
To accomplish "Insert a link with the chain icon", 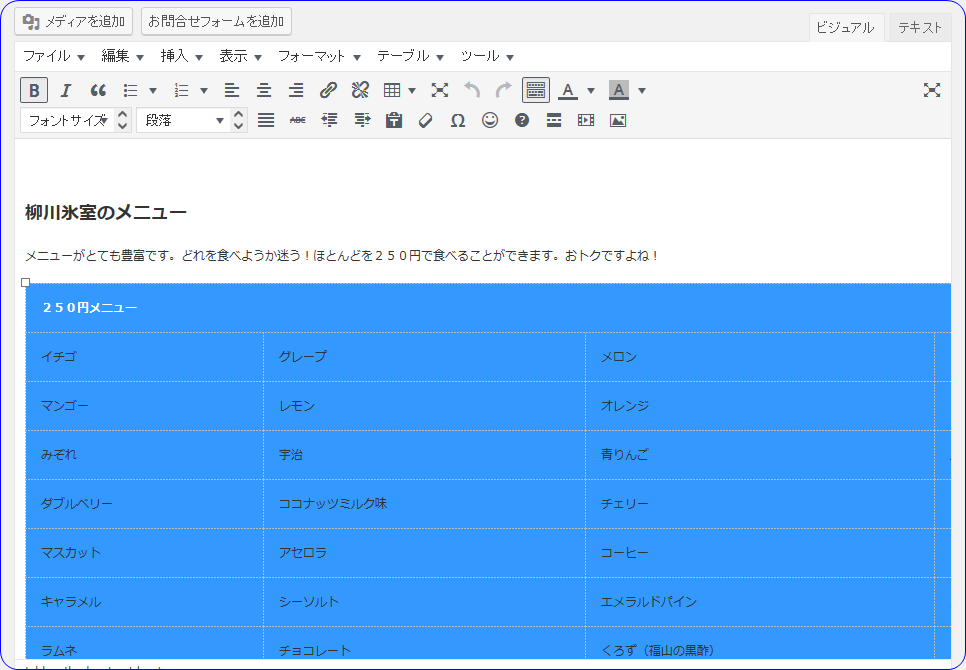I will (328, 91).
